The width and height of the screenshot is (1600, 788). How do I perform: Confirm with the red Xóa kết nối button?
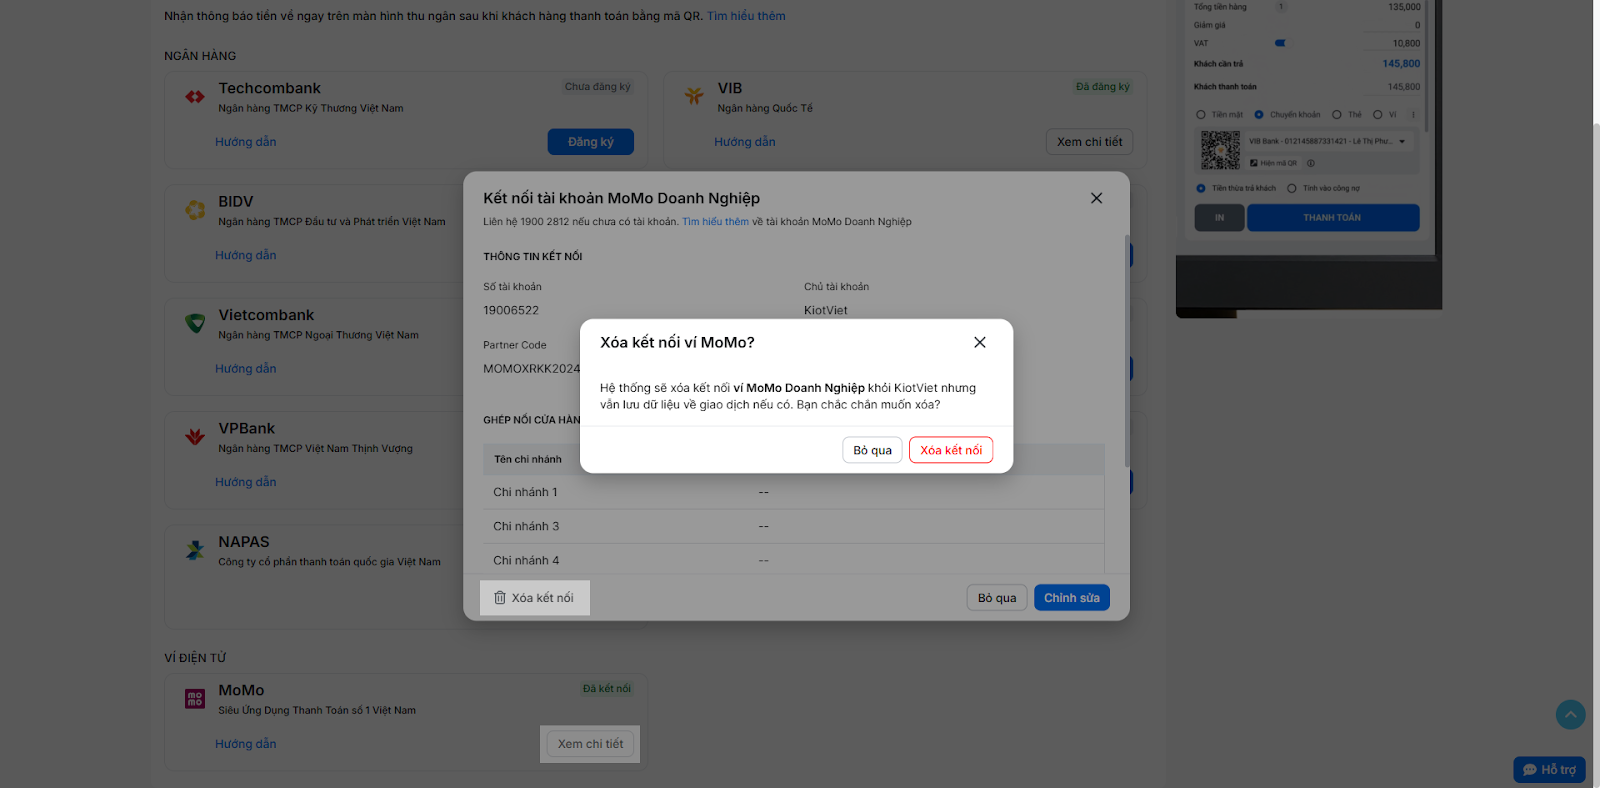pos(950,450)
